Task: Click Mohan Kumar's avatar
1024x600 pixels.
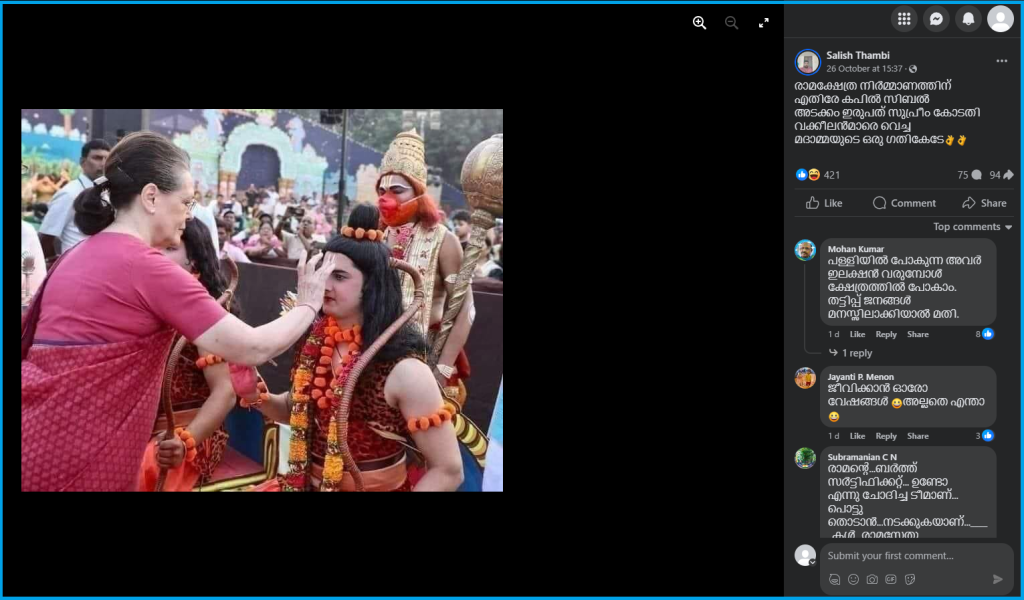Action: coord(805,250)
